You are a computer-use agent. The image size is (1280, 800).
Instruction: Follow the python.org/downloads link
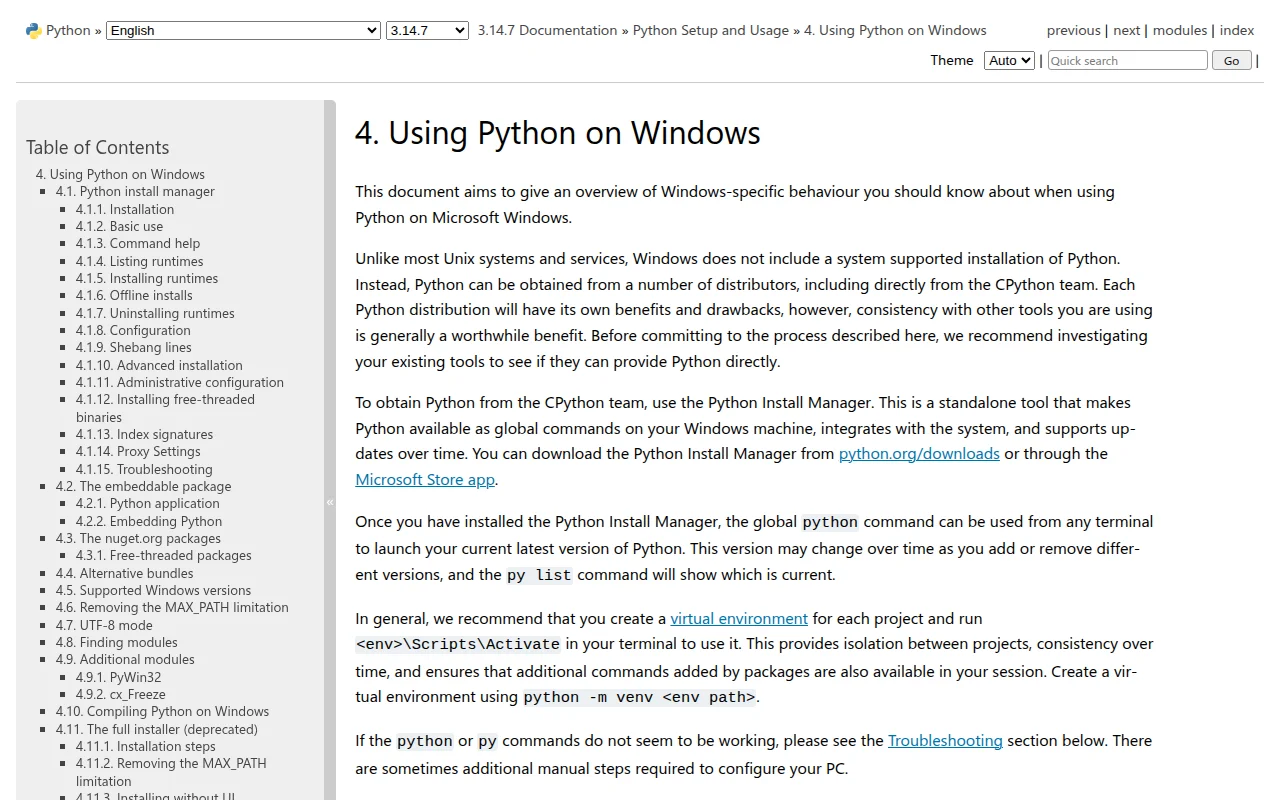coord(919,454)
